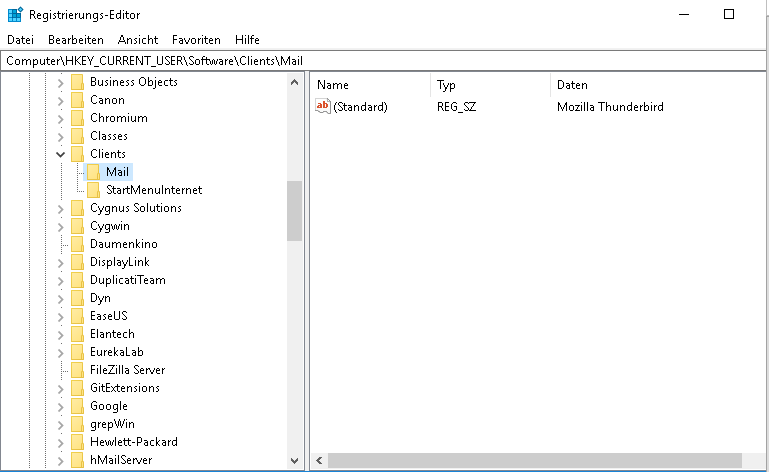Expand the Classes key
This screenshot has width=769, height=472.
point(60,137)
